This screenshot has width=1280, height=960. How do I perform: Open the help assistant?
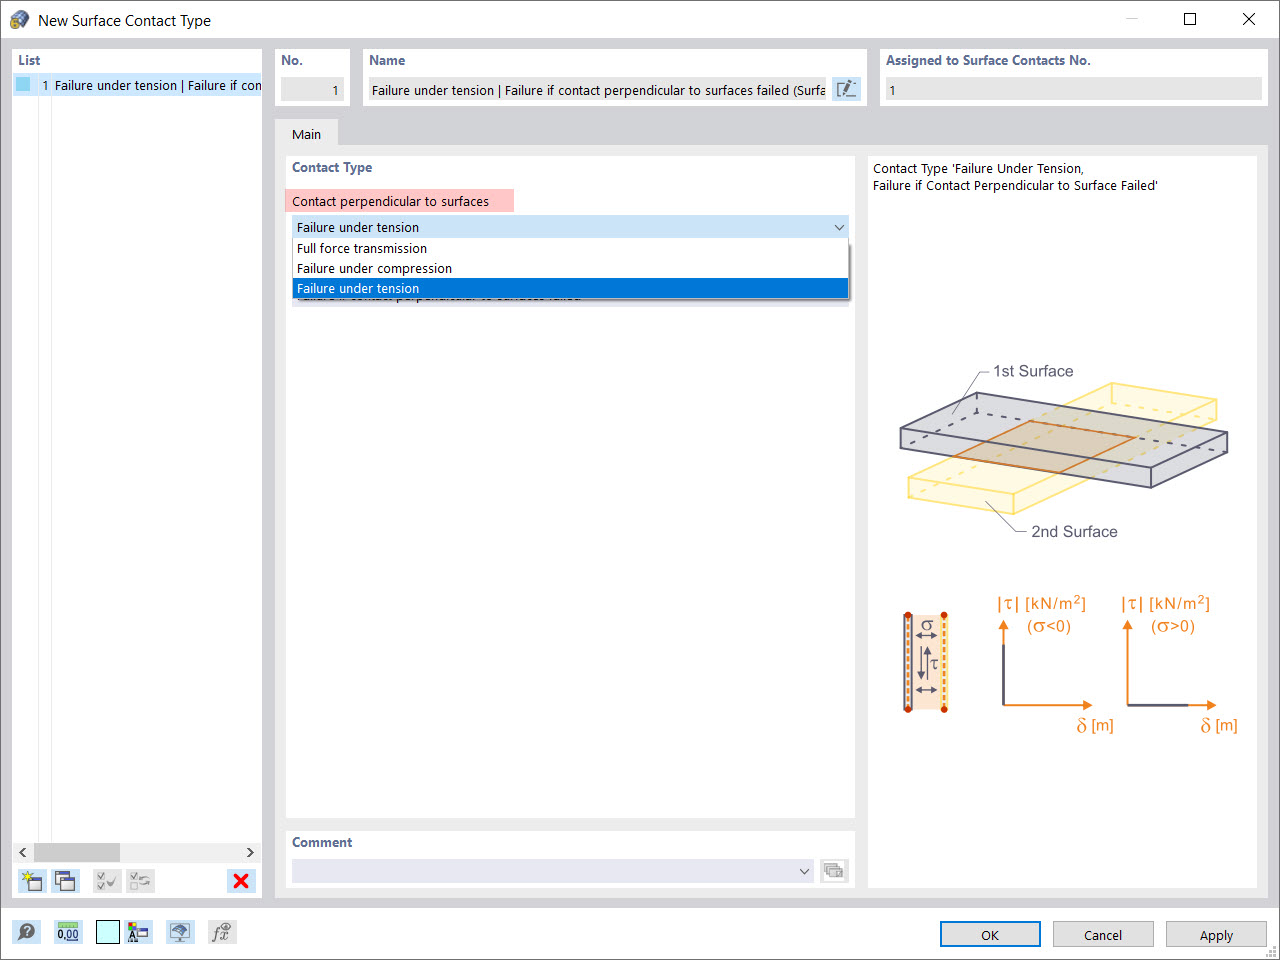point(27,931)
